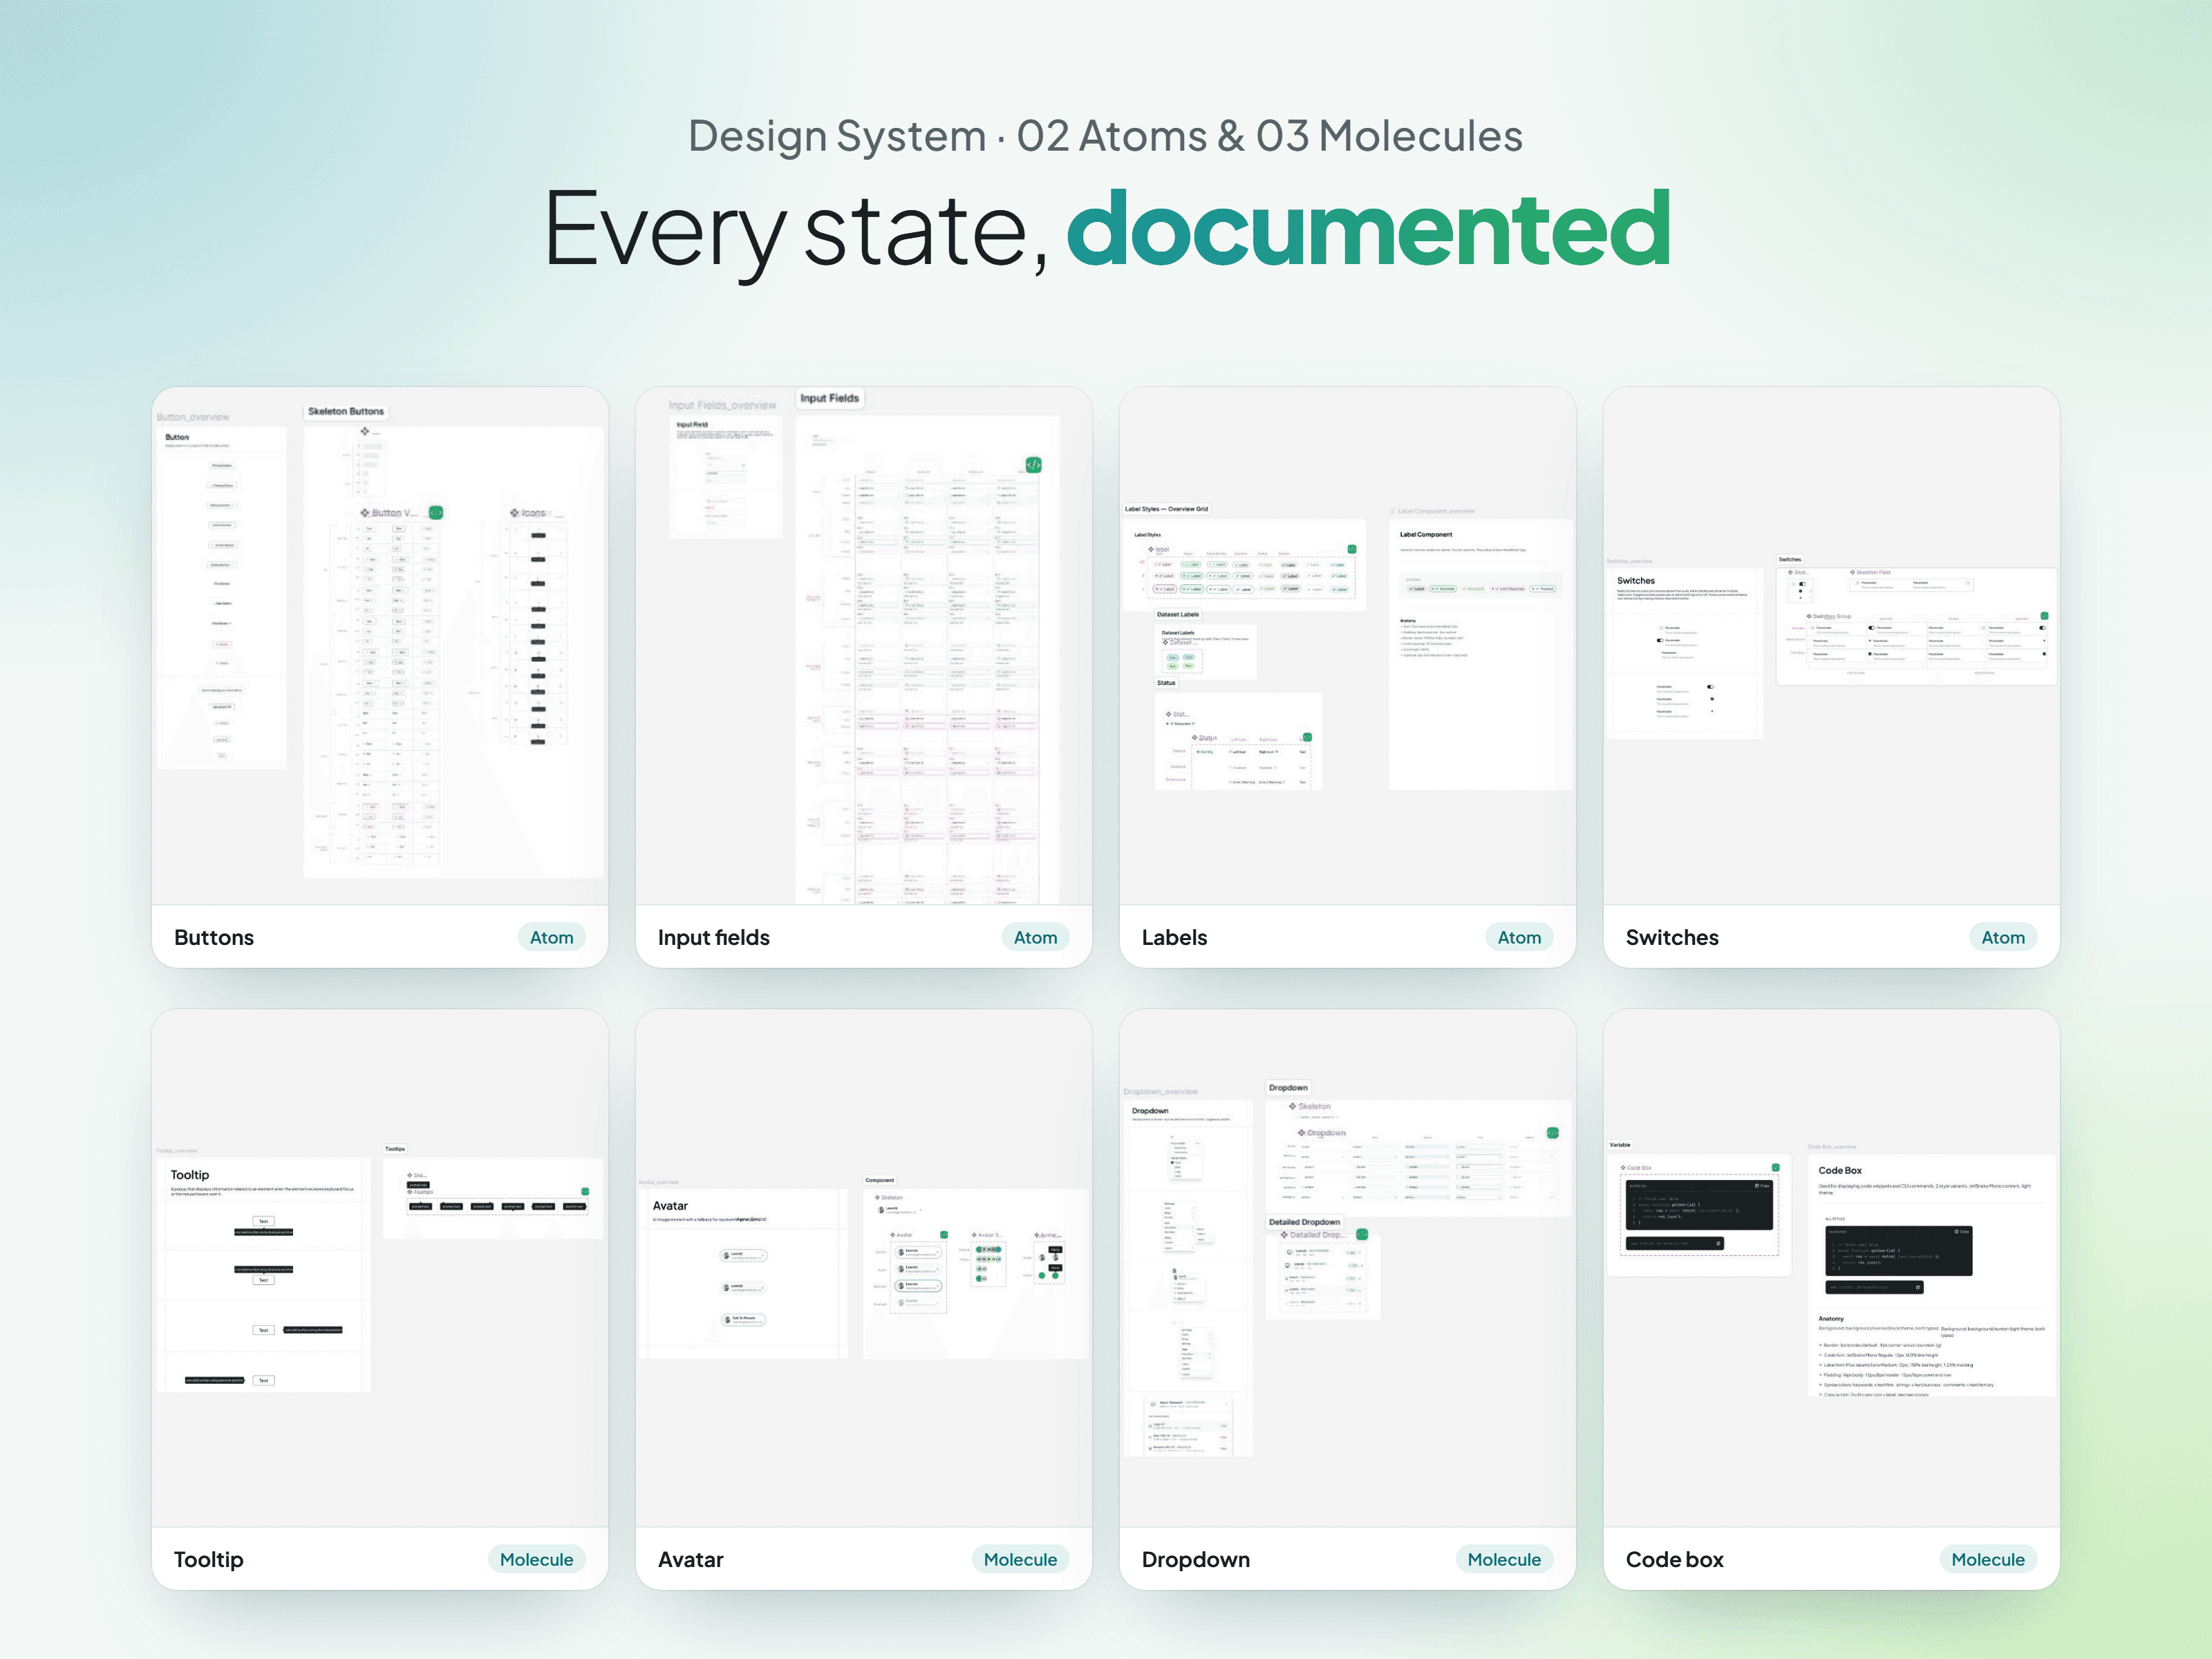
Task: Open the Switches card preview thumbnail
Action: tap(1832, 646)
